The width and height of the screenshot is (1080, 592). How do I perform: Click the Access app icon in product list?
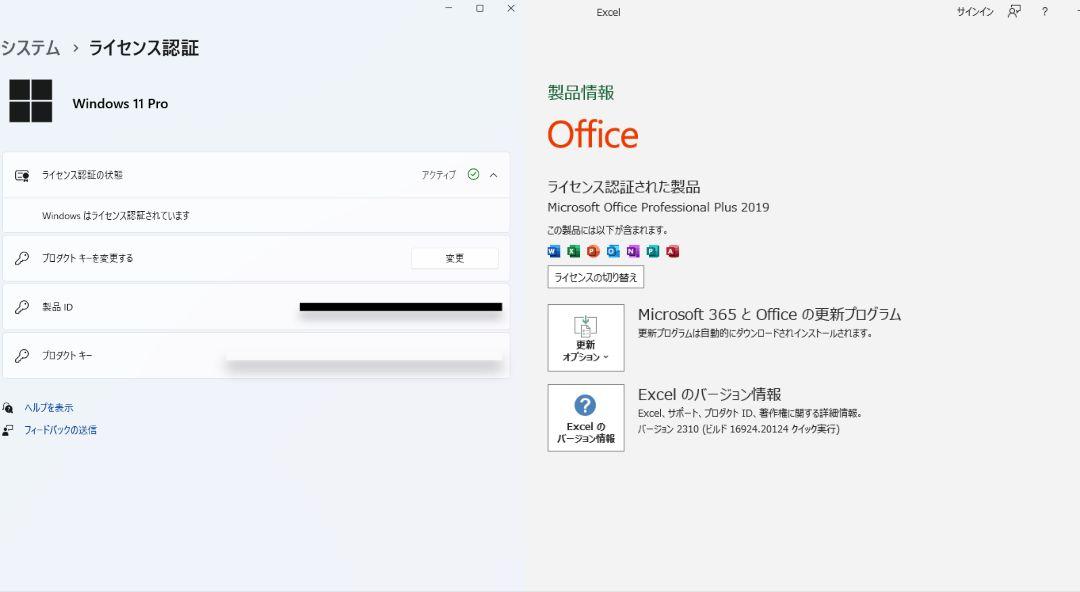[x=673, y=251]
